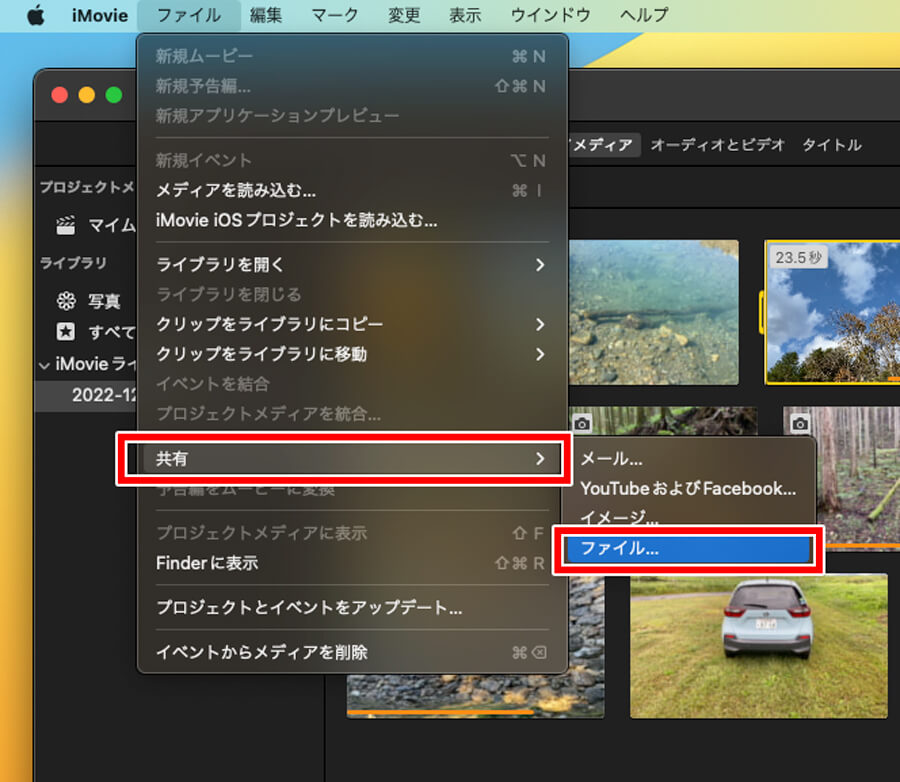Click the 23.5秒 duration badge
Image resolution: width=900 pixels, height=782 pixels.
(x=798, y=257)
